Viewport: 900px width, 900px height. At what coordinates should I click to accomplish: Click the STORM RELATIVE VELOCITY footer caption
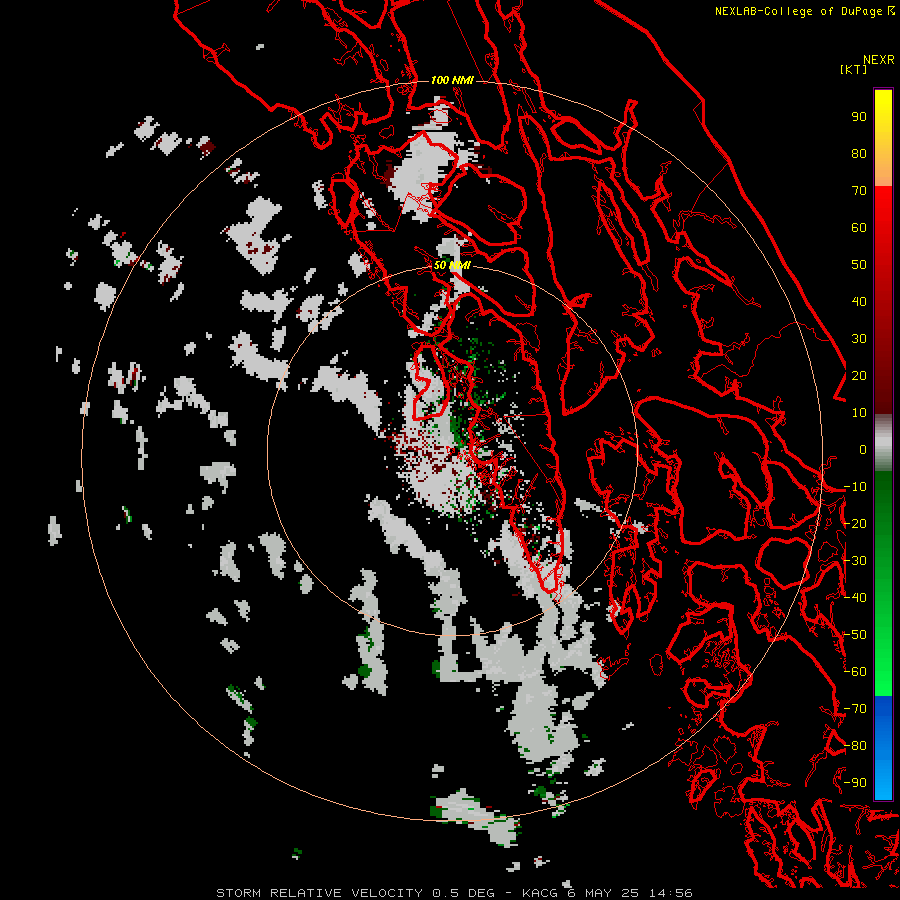click(454, 893)
